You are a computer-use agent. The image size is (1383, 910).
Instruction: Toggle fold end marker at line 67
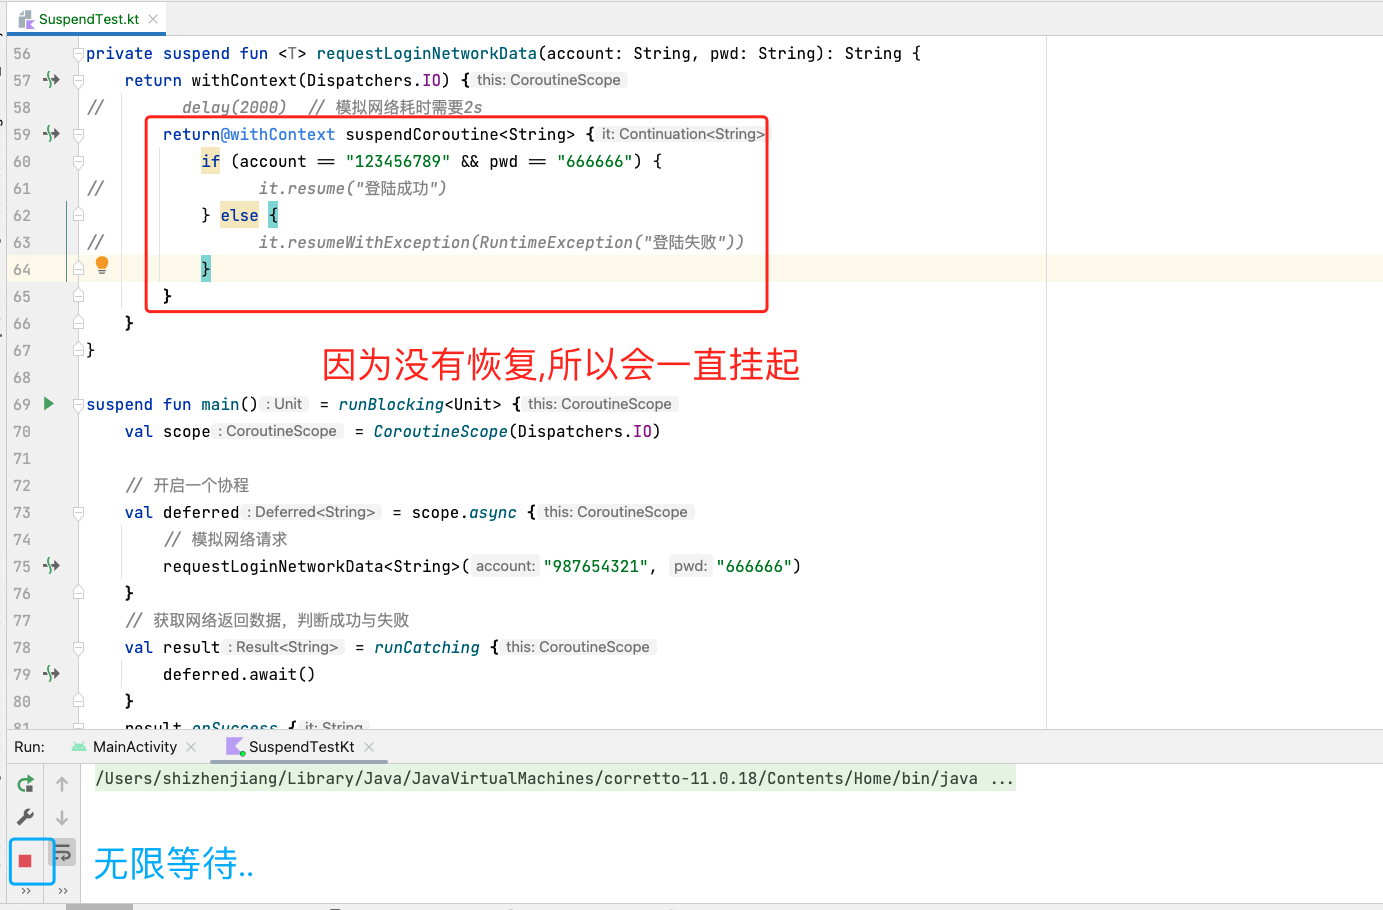(78, 350)
